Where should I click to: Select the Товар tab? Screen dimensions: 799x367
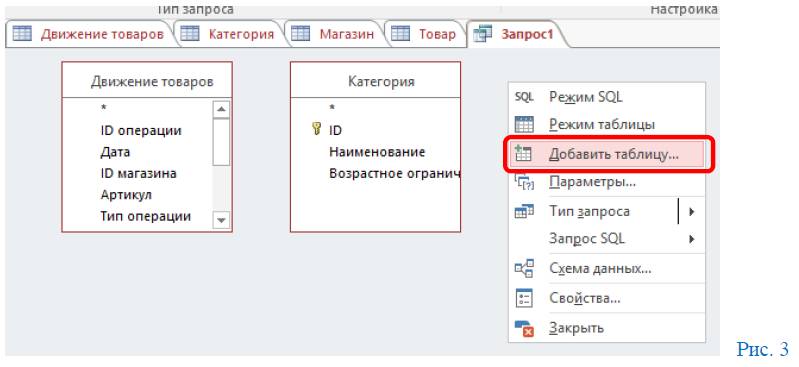(424, 34)
